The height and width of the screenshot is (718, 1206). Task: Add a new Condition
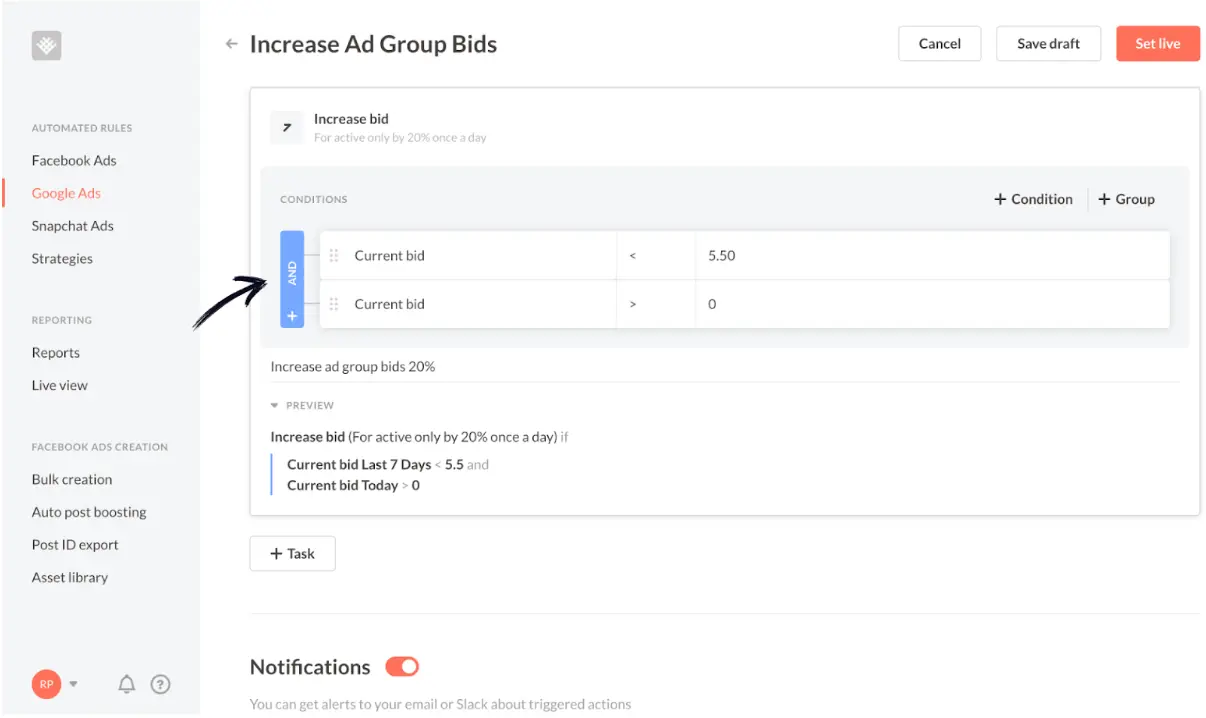(x=1032, y=198)
